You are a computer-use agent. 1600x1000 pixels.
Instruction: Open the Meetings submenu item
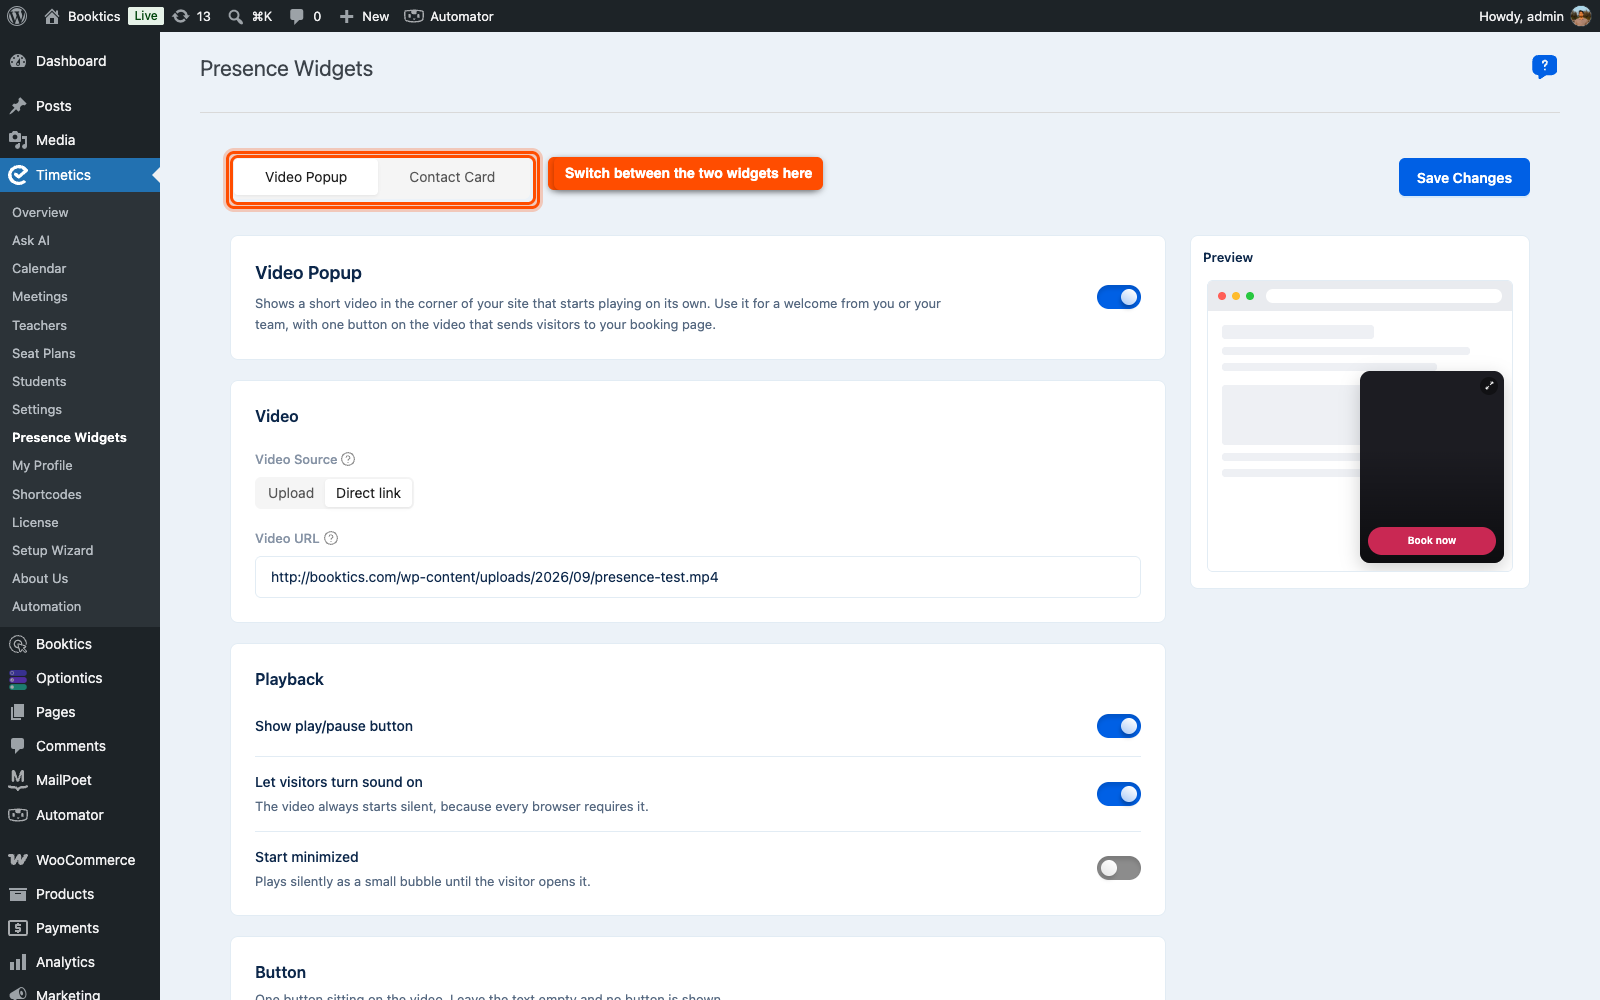tap(40, 296)
